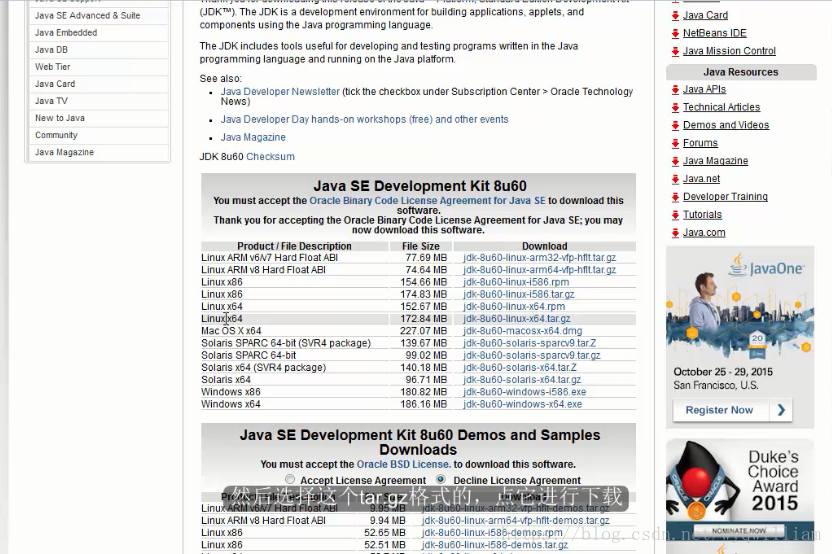The width and height of the screenshot is (832, 554).
Task: Click the chevron on Register Now button
Action: [781, 410]
